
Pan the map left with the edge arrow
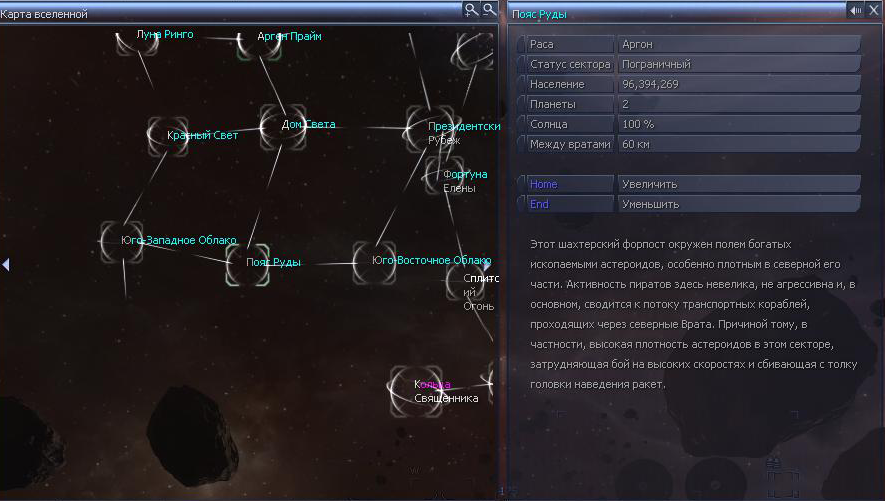click(x=6, y=264)
